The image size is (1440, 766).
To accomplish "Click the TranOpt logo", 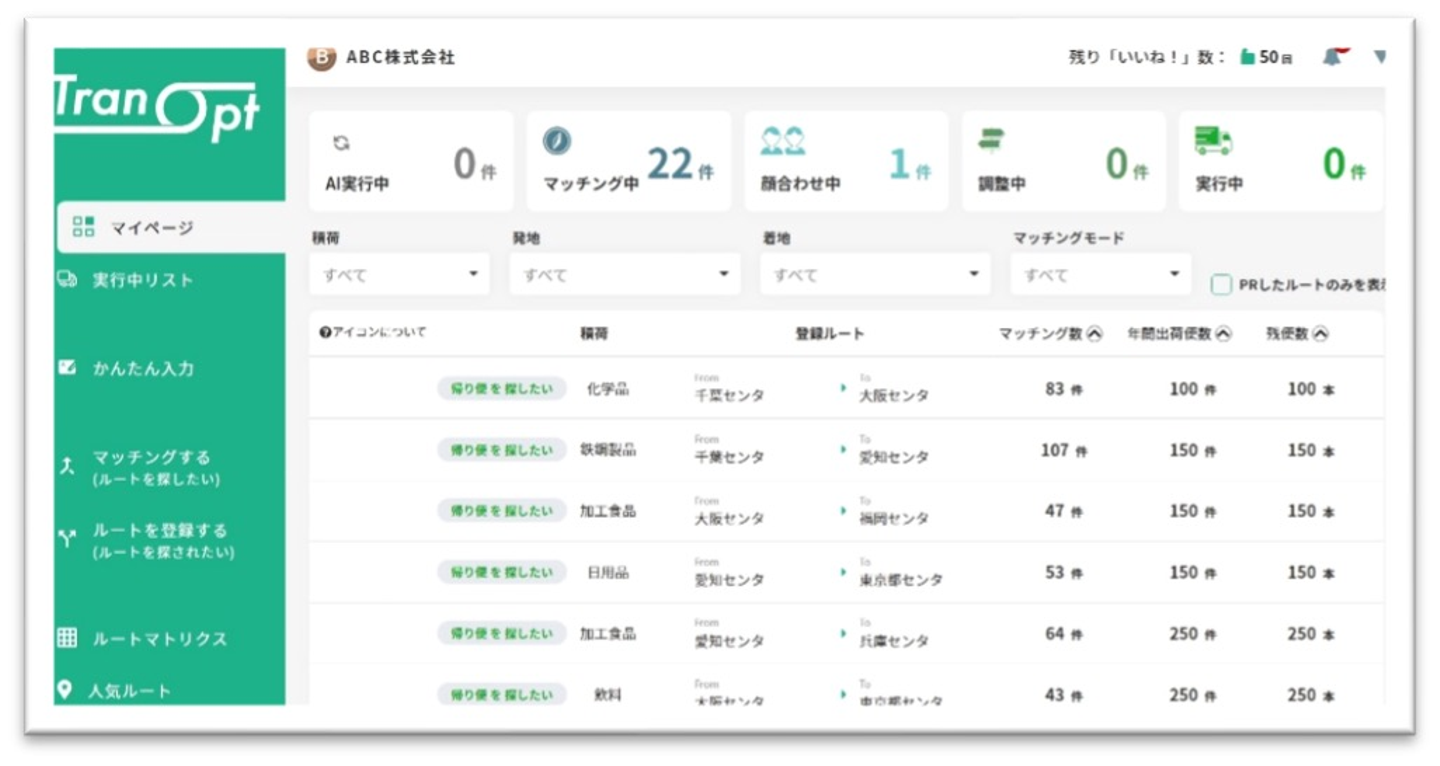I will click(x=157, y=109).
